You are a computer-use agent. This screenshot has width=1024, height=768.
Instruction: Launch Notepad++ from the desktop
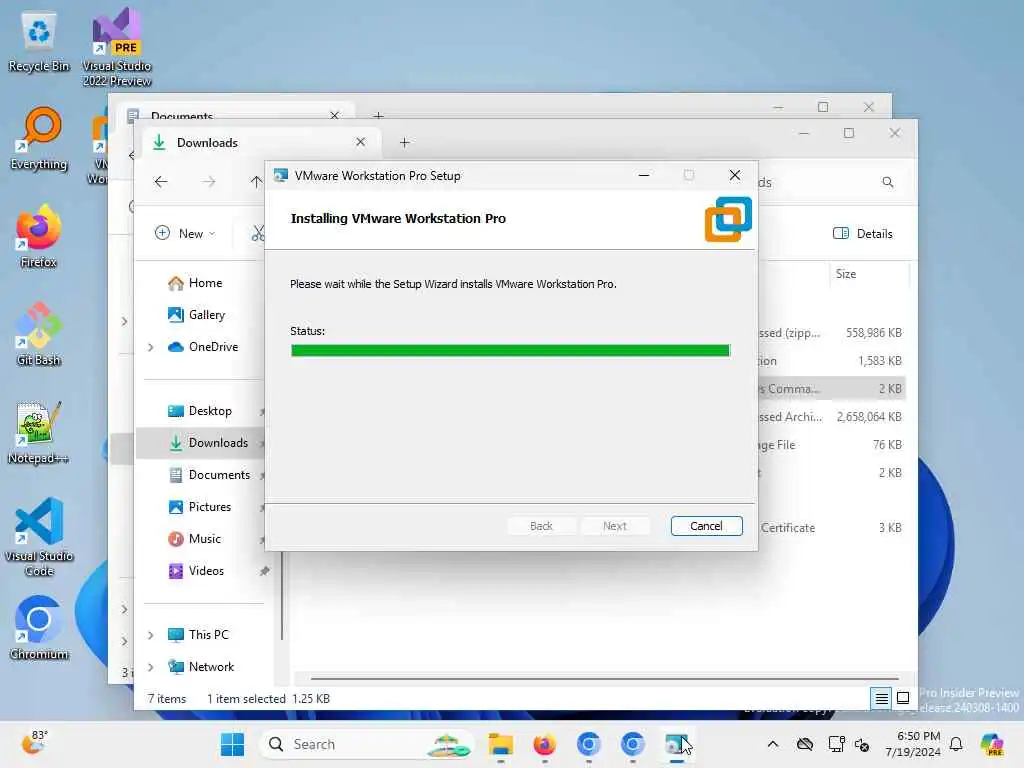[x=39, y=433]
